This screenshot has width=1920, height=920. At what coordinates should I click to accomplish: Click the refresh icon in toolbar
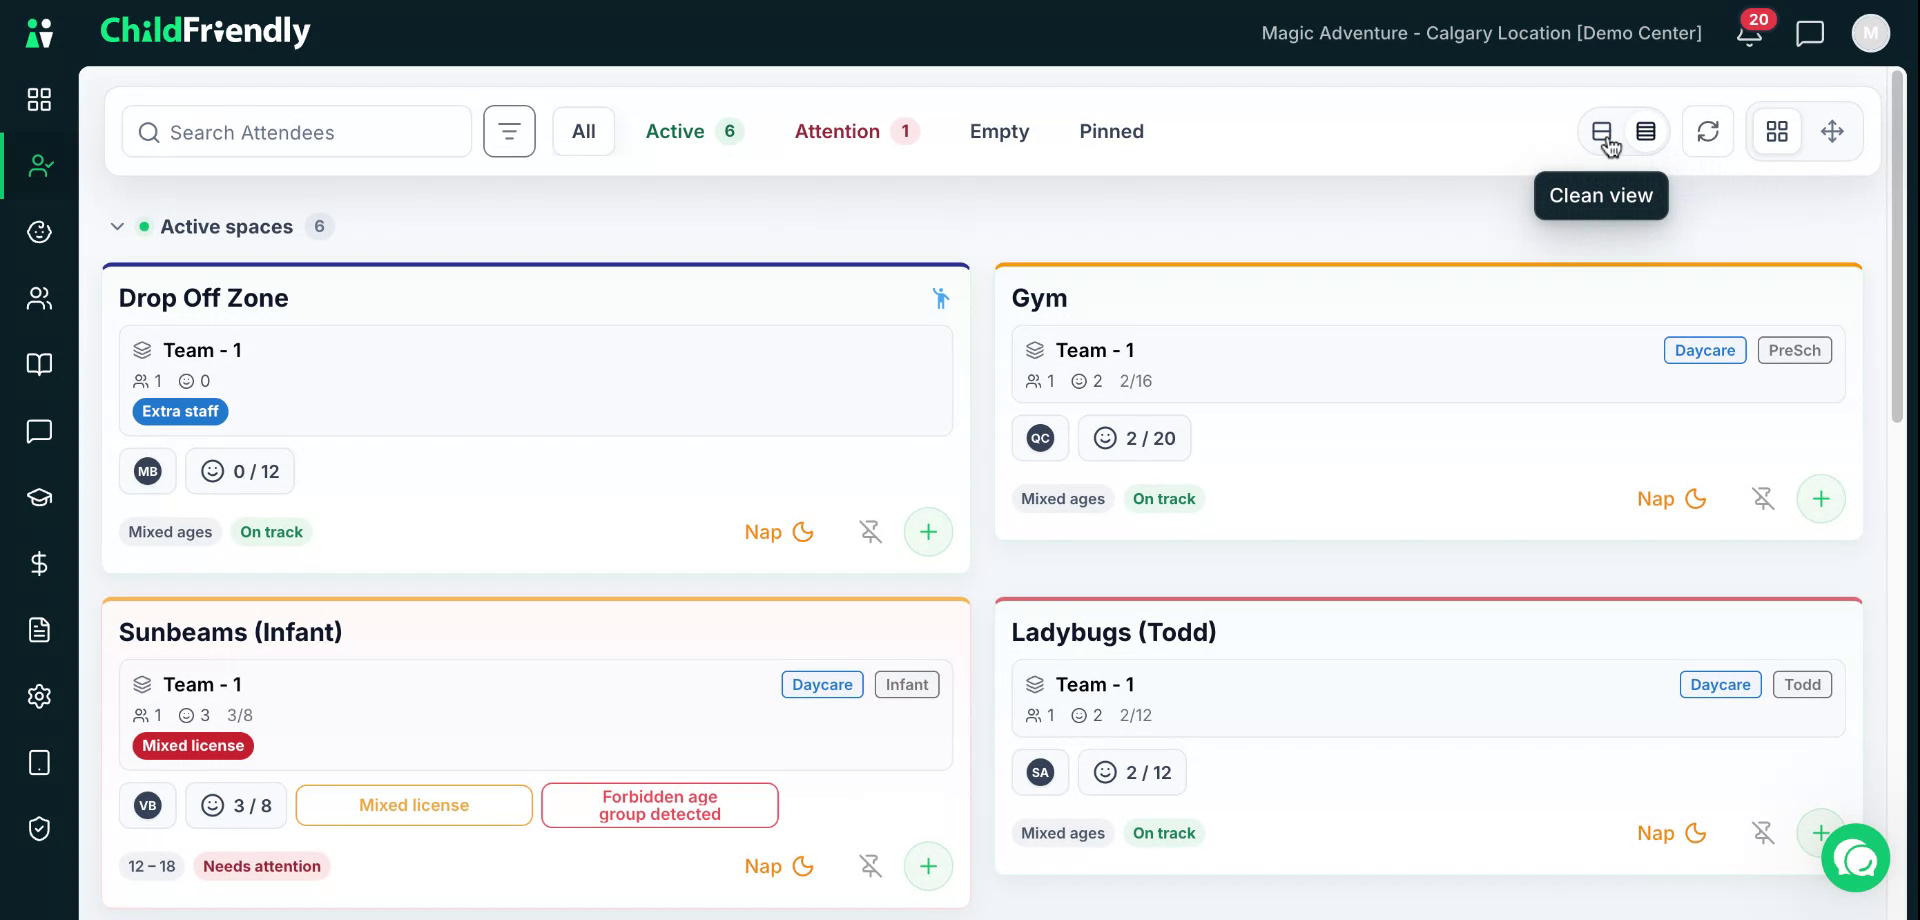1708,131
